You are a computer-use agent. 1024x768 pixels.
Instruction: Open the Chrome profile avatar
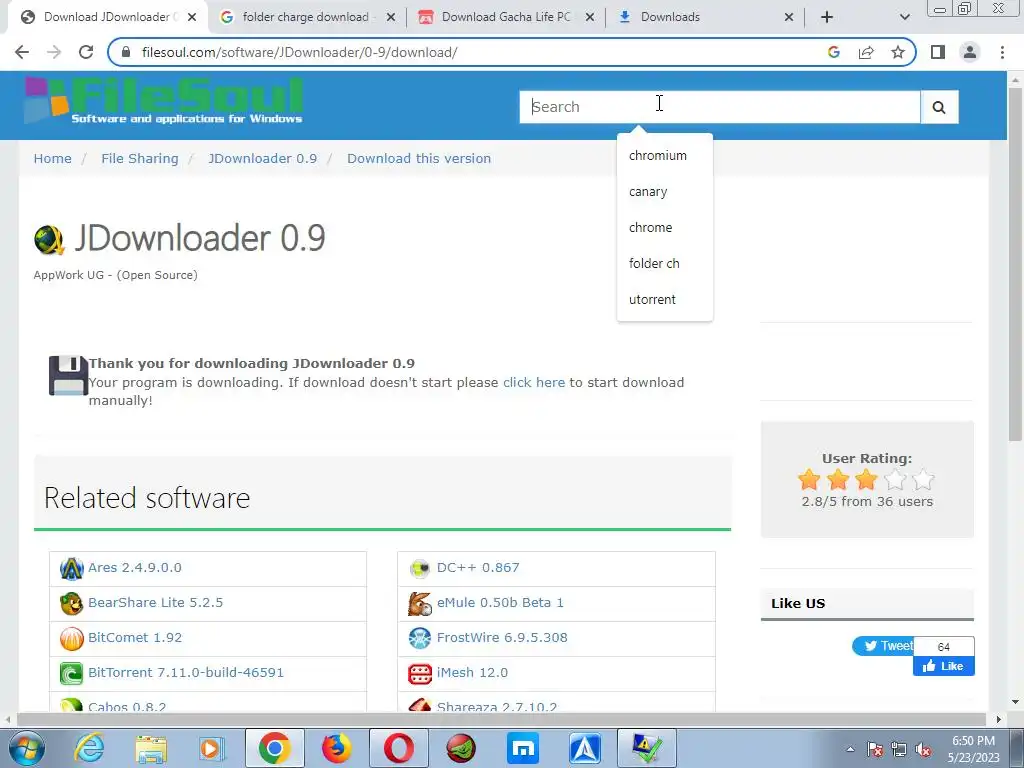tap(970, 52)
